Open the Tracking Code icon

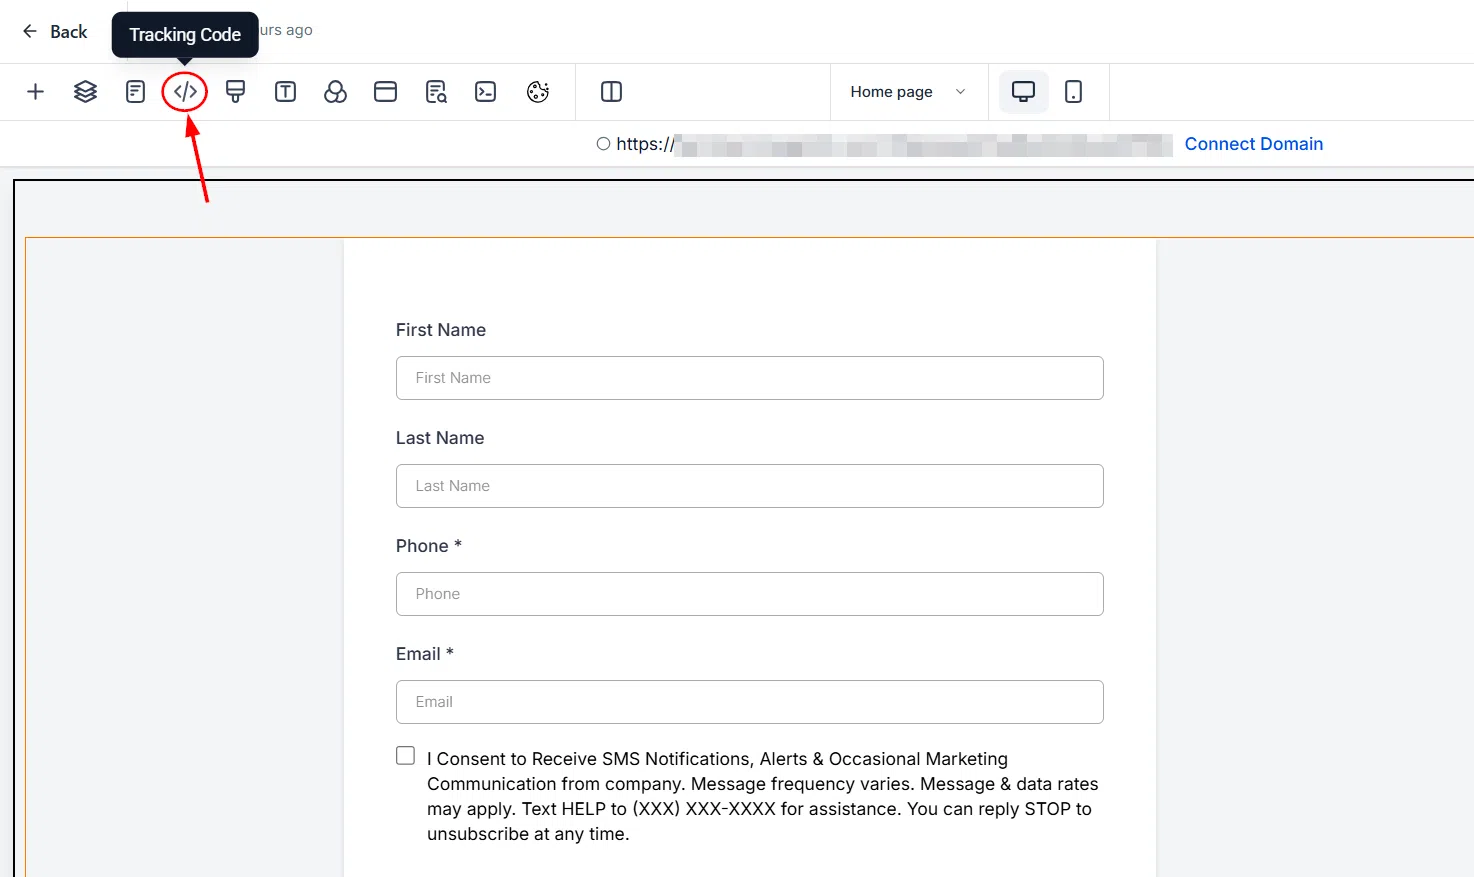tap(185, 92)
